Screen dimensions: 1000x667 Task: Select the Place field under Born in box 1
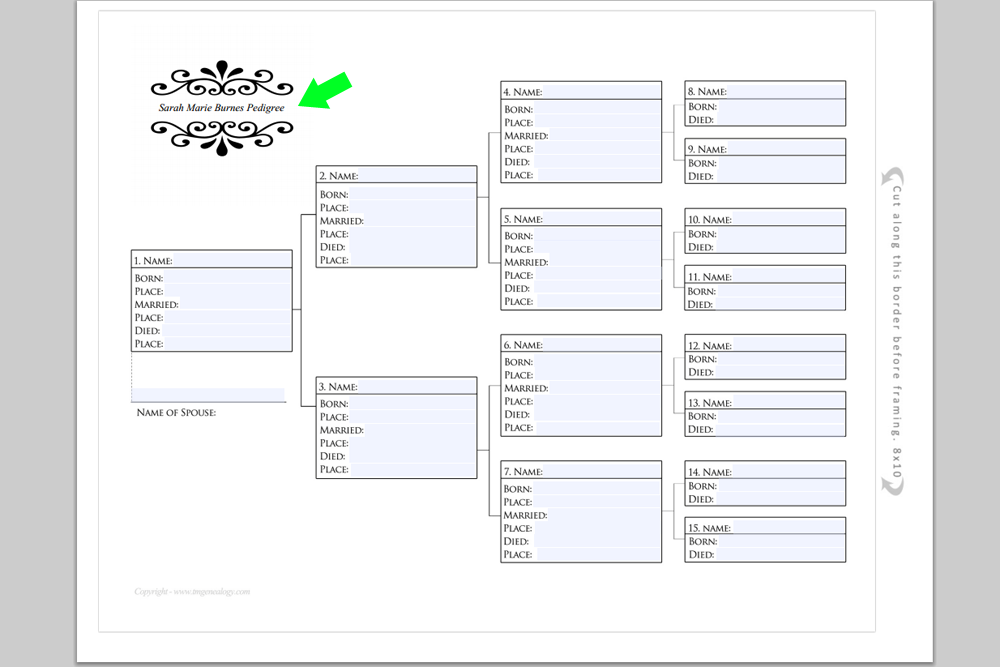point(226,291)
